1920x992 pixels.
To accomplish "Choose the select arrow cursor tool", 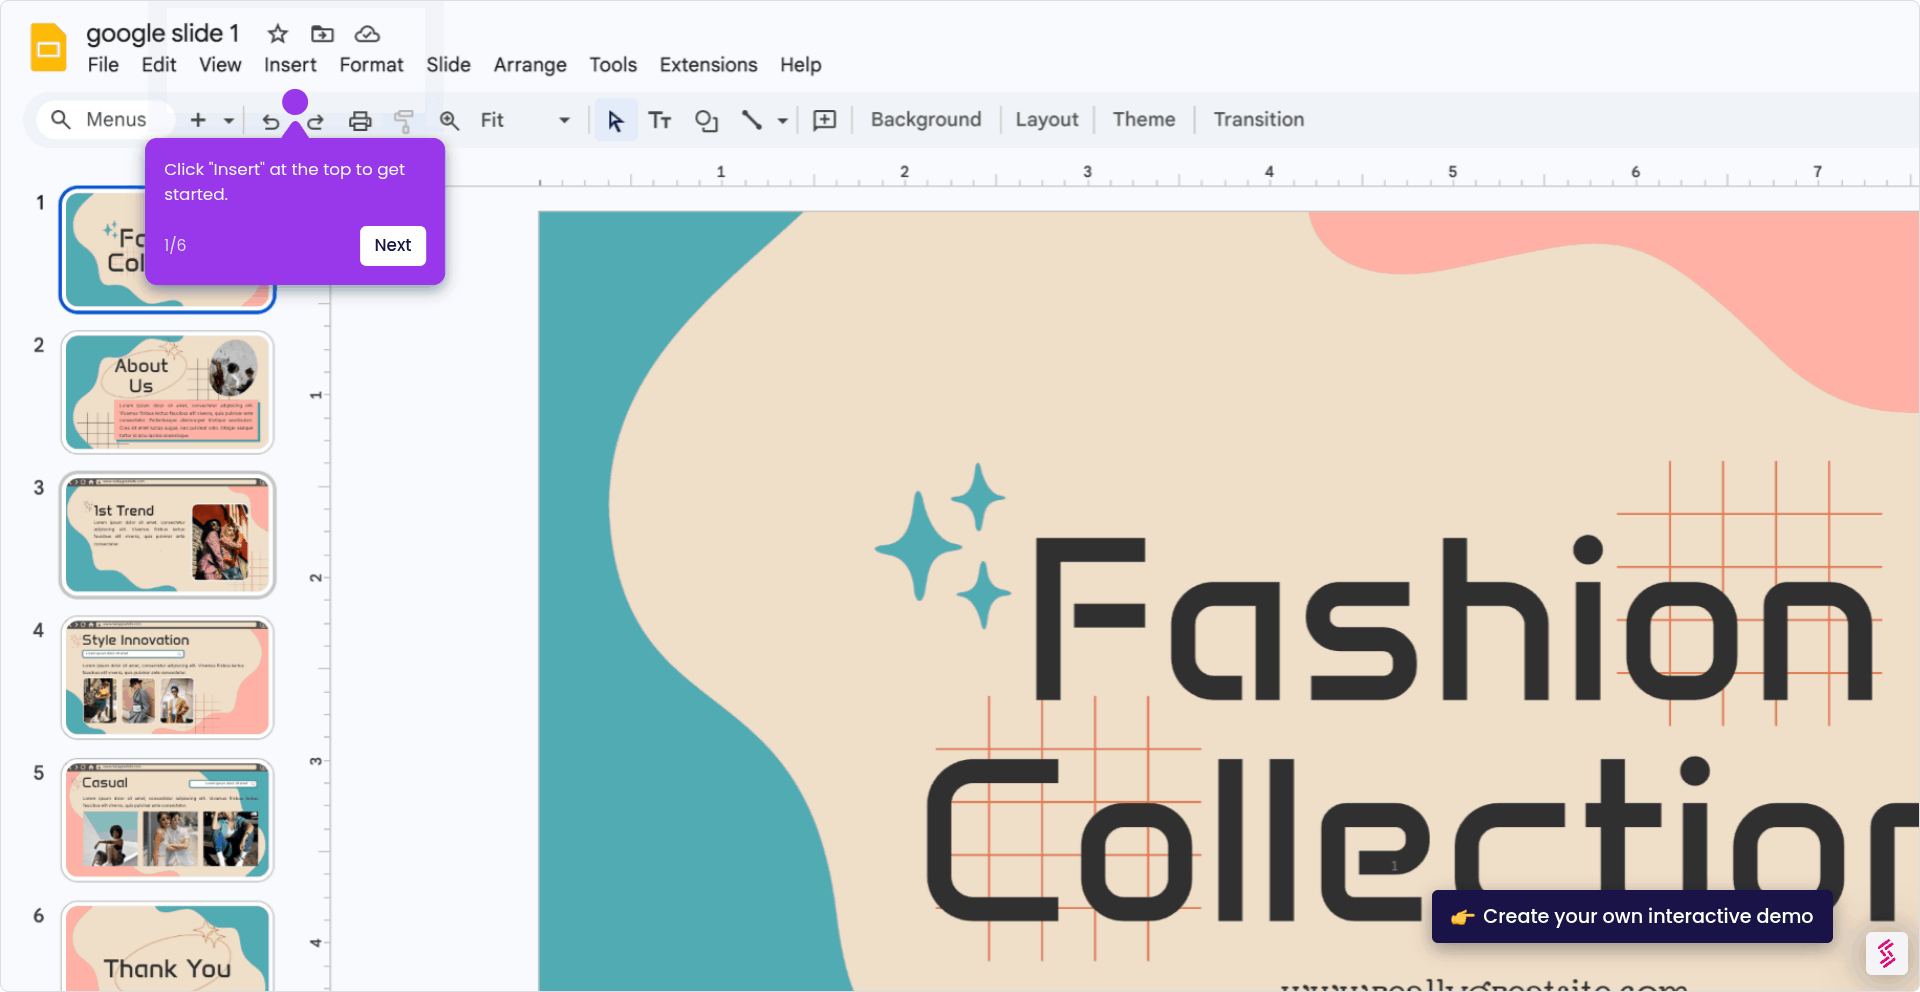I will tap(616, 120).
